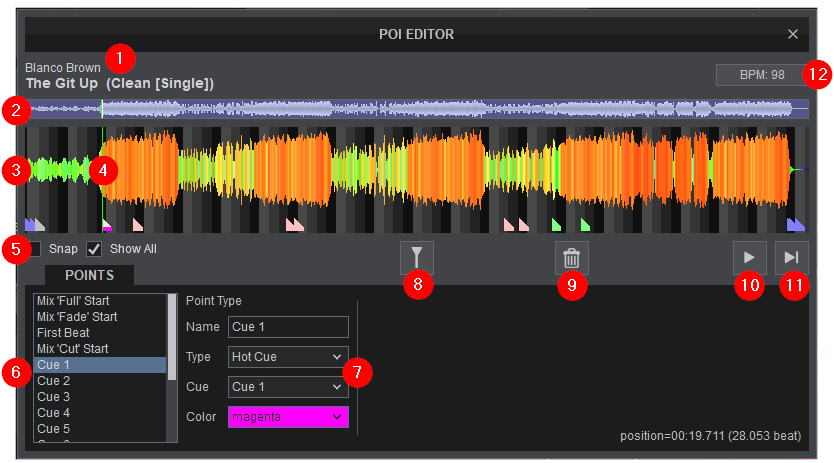Screen dimensions: 834x463
Task: Select First Beat in points list
Action: pyautogui.click(x=65, y=333)
